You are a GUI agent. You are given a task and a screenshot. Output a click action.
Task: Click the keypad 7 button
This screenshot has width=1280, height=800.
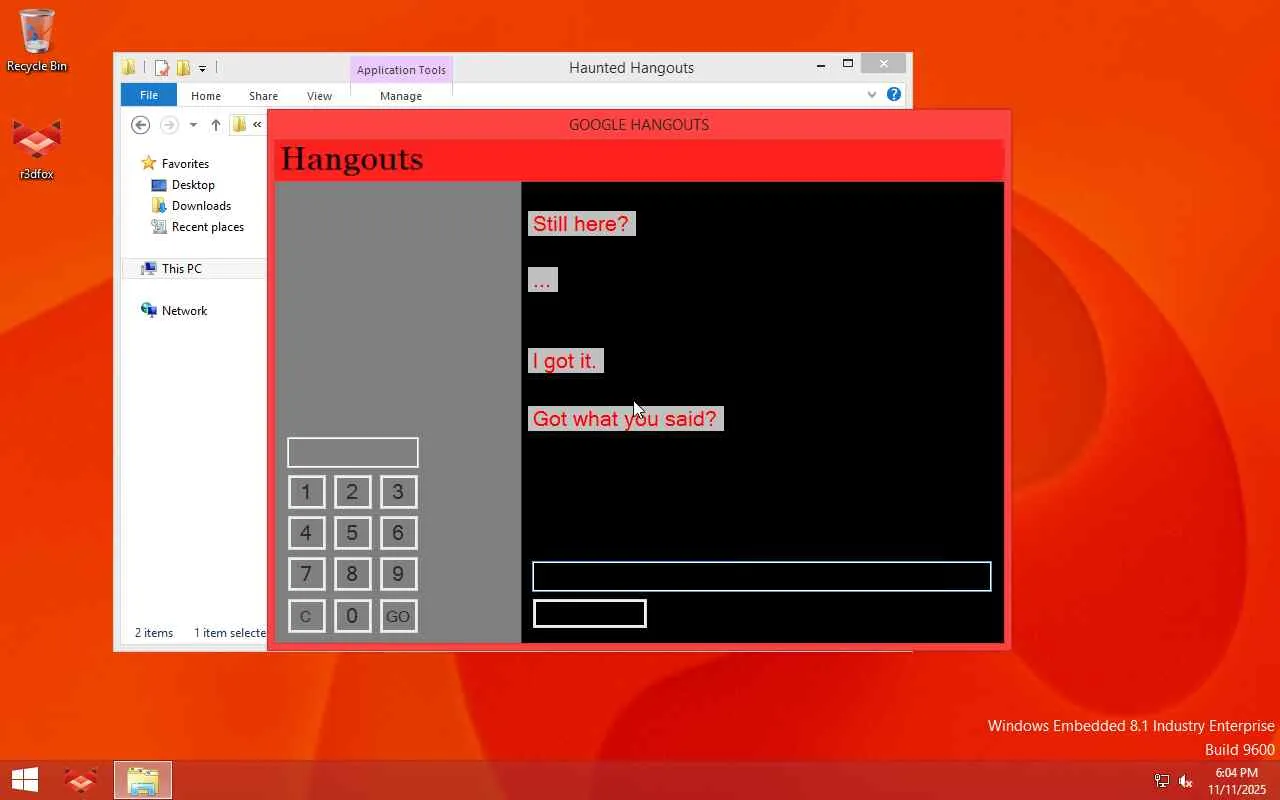pyautogui.click(x=306, y=574)
